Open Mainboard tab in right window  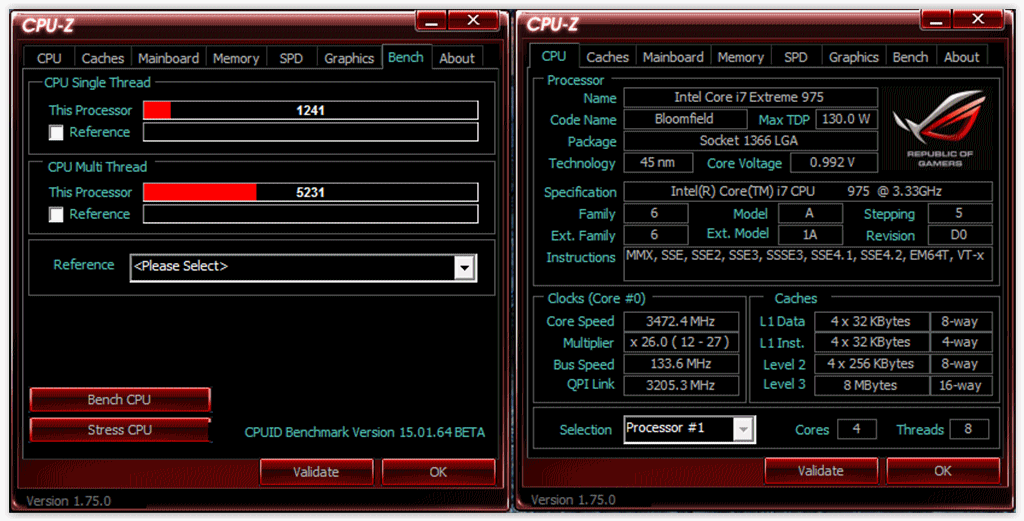673,57
